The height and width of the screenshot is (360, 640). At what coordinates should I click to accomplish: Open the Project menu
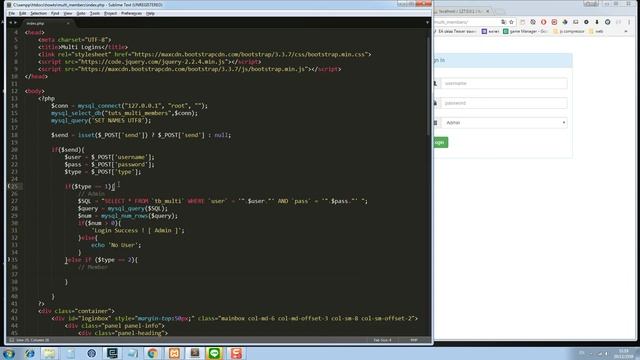pos(110,13)
